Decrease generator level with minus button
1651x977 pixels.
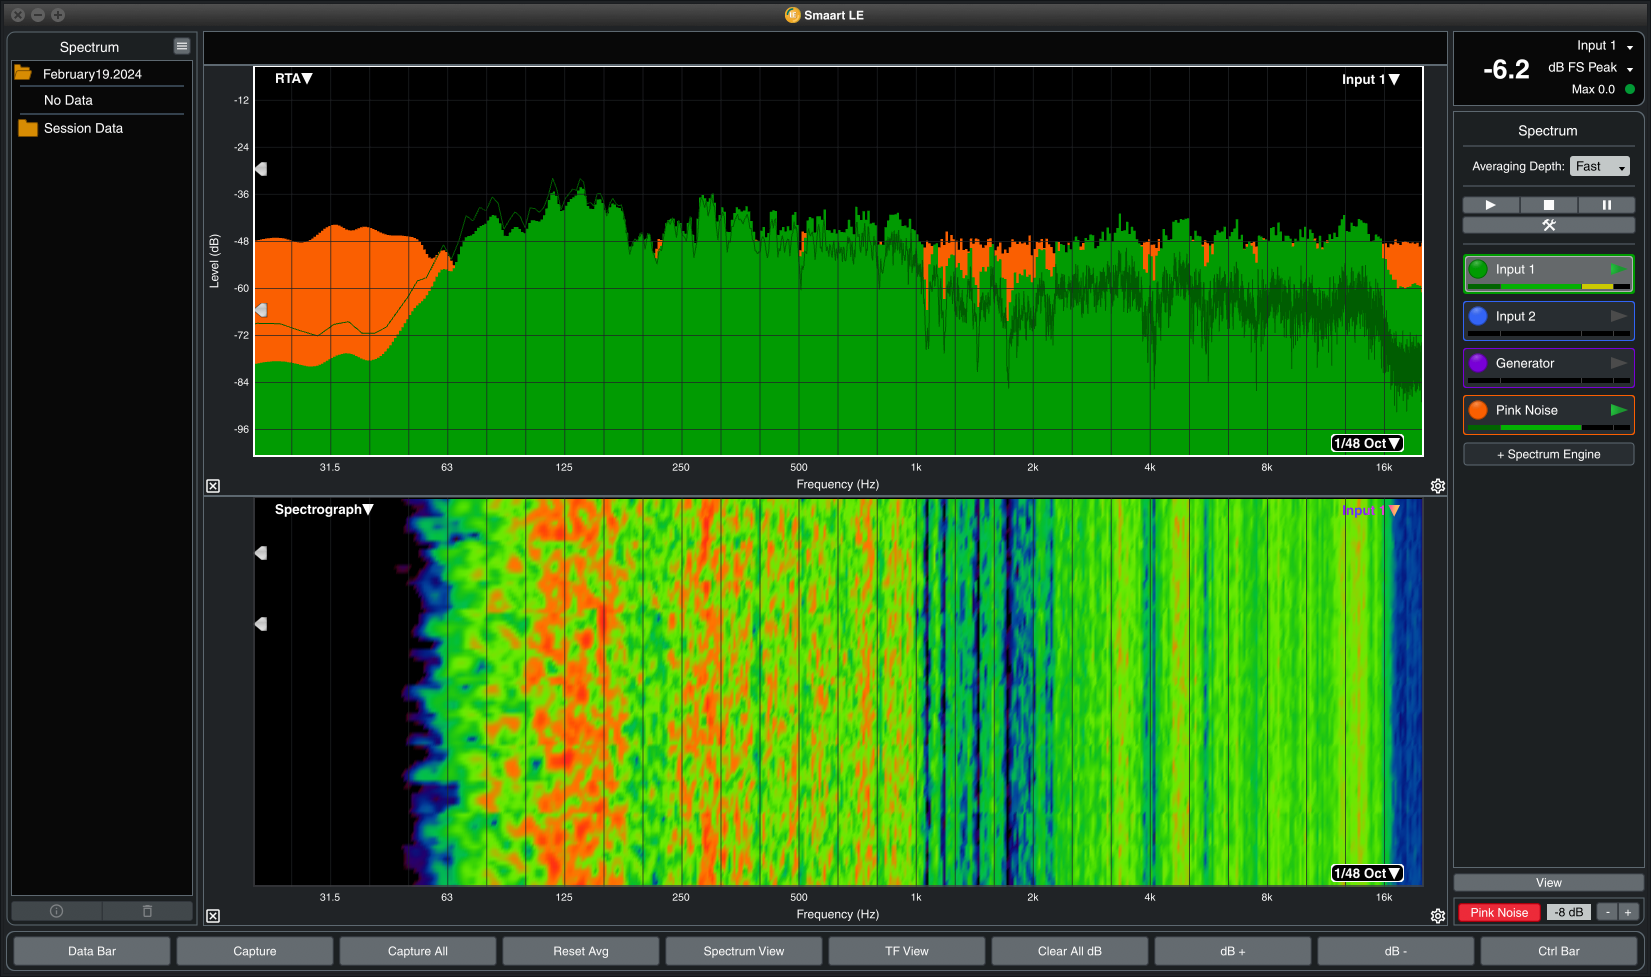(x=1608, y=912)
